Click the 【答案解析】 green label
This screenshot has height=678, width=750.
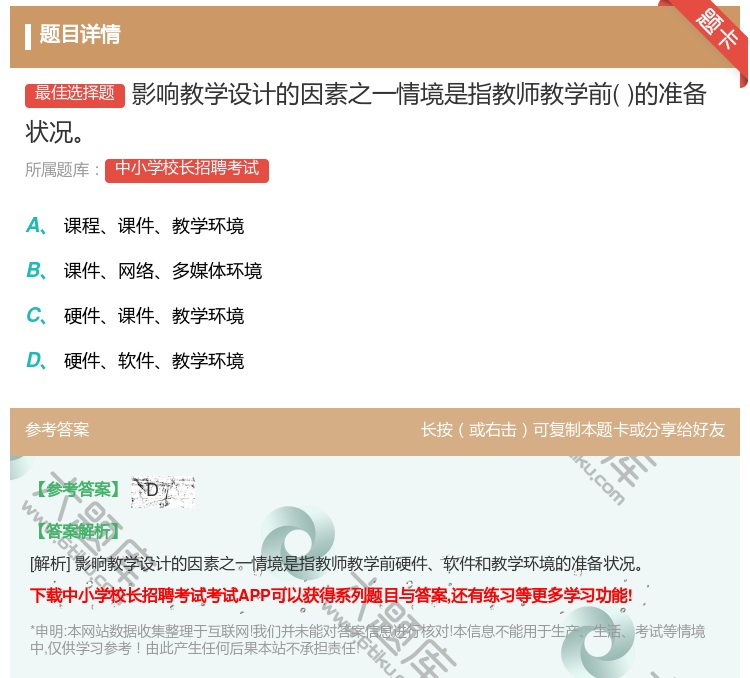[x=79, y=531]
